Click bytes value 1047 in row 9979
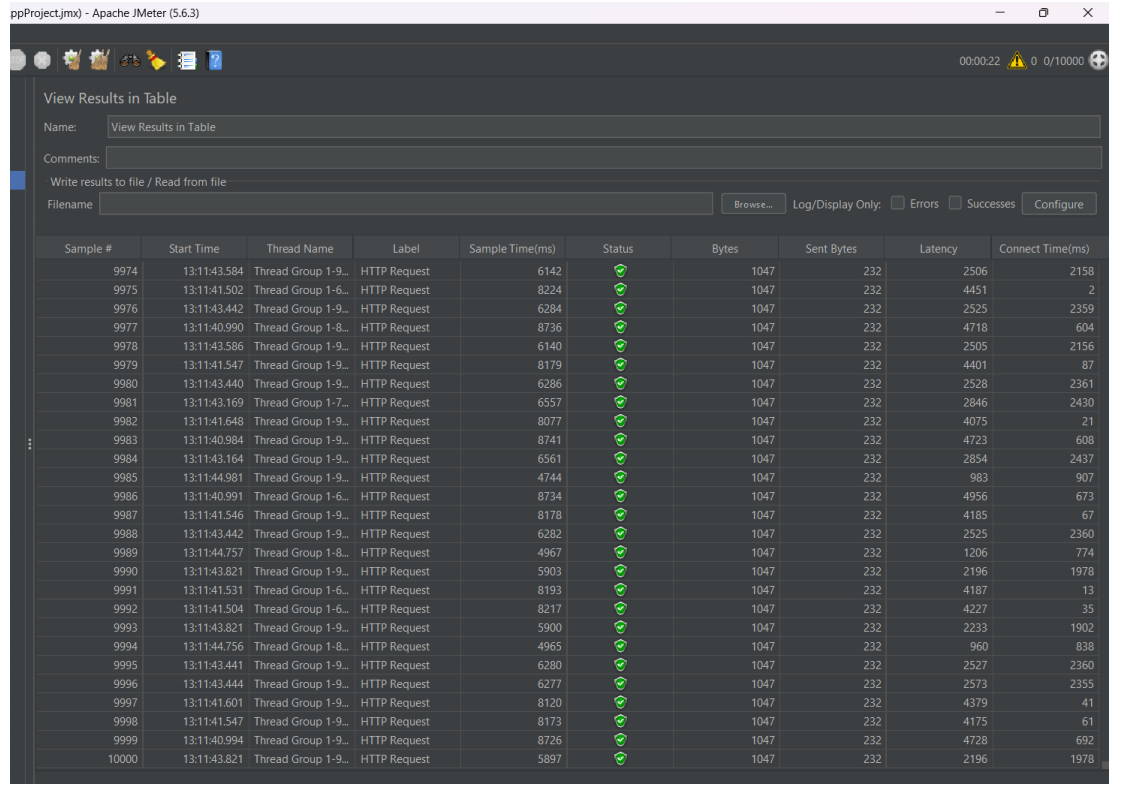 point(763,365)
